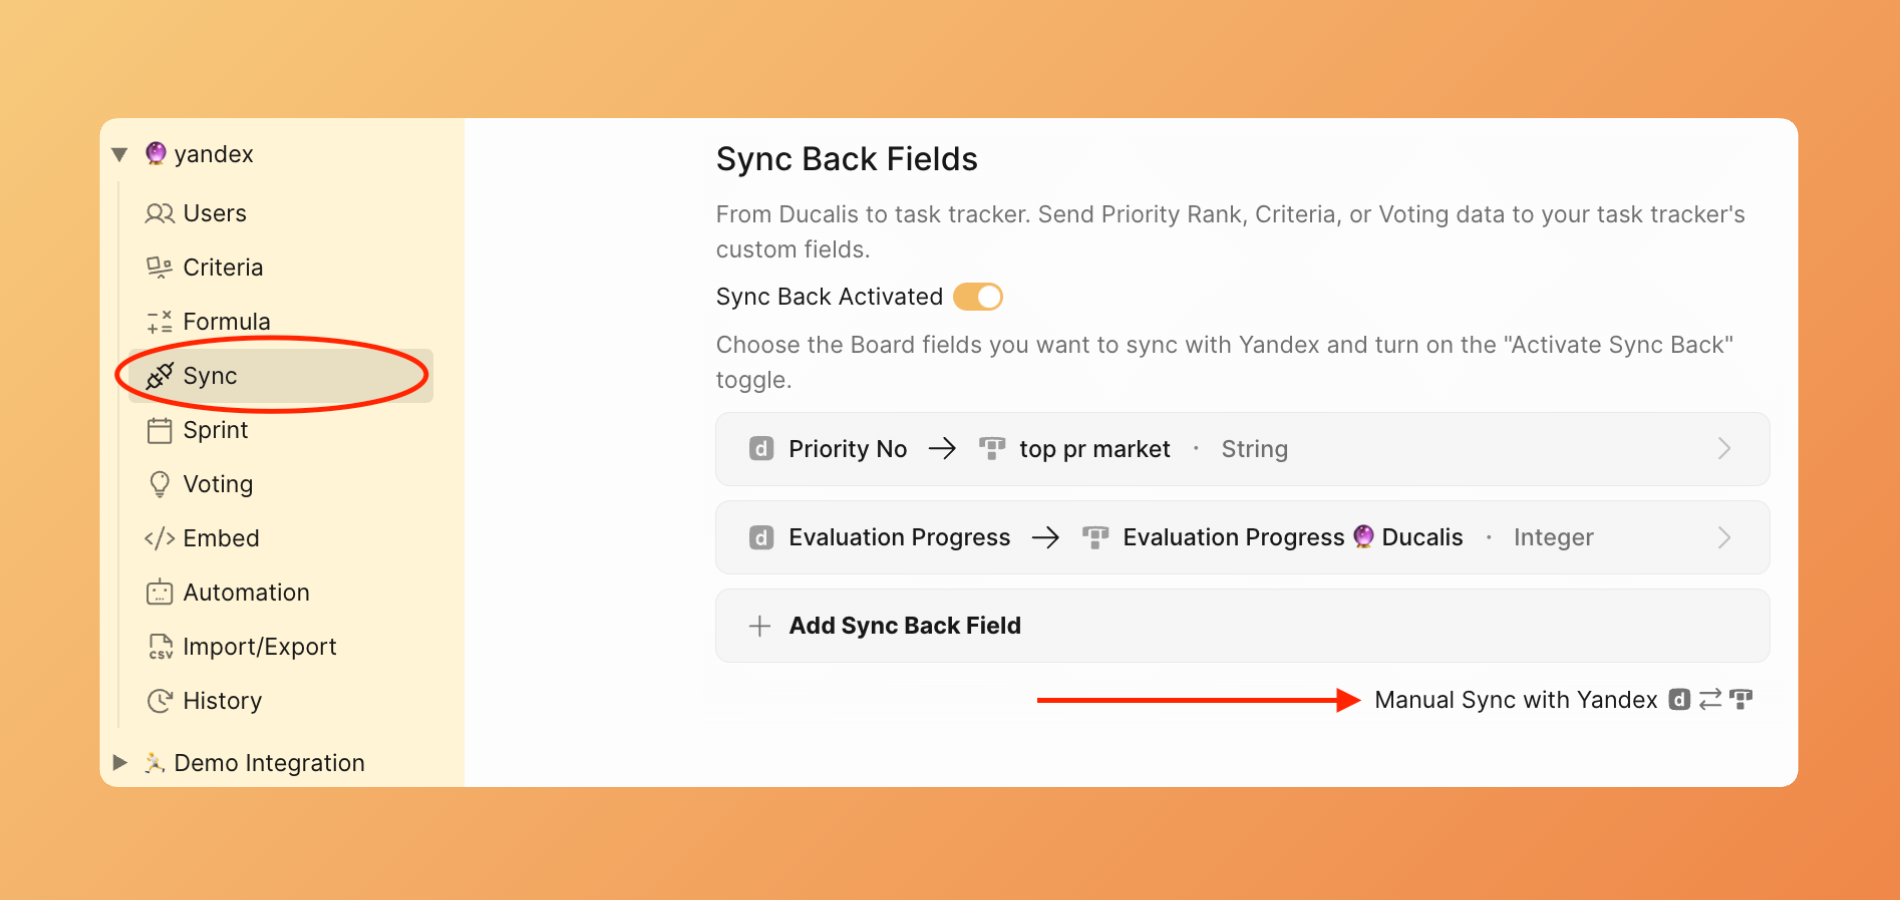Disable the Sync Back Activated toggle

978,297
